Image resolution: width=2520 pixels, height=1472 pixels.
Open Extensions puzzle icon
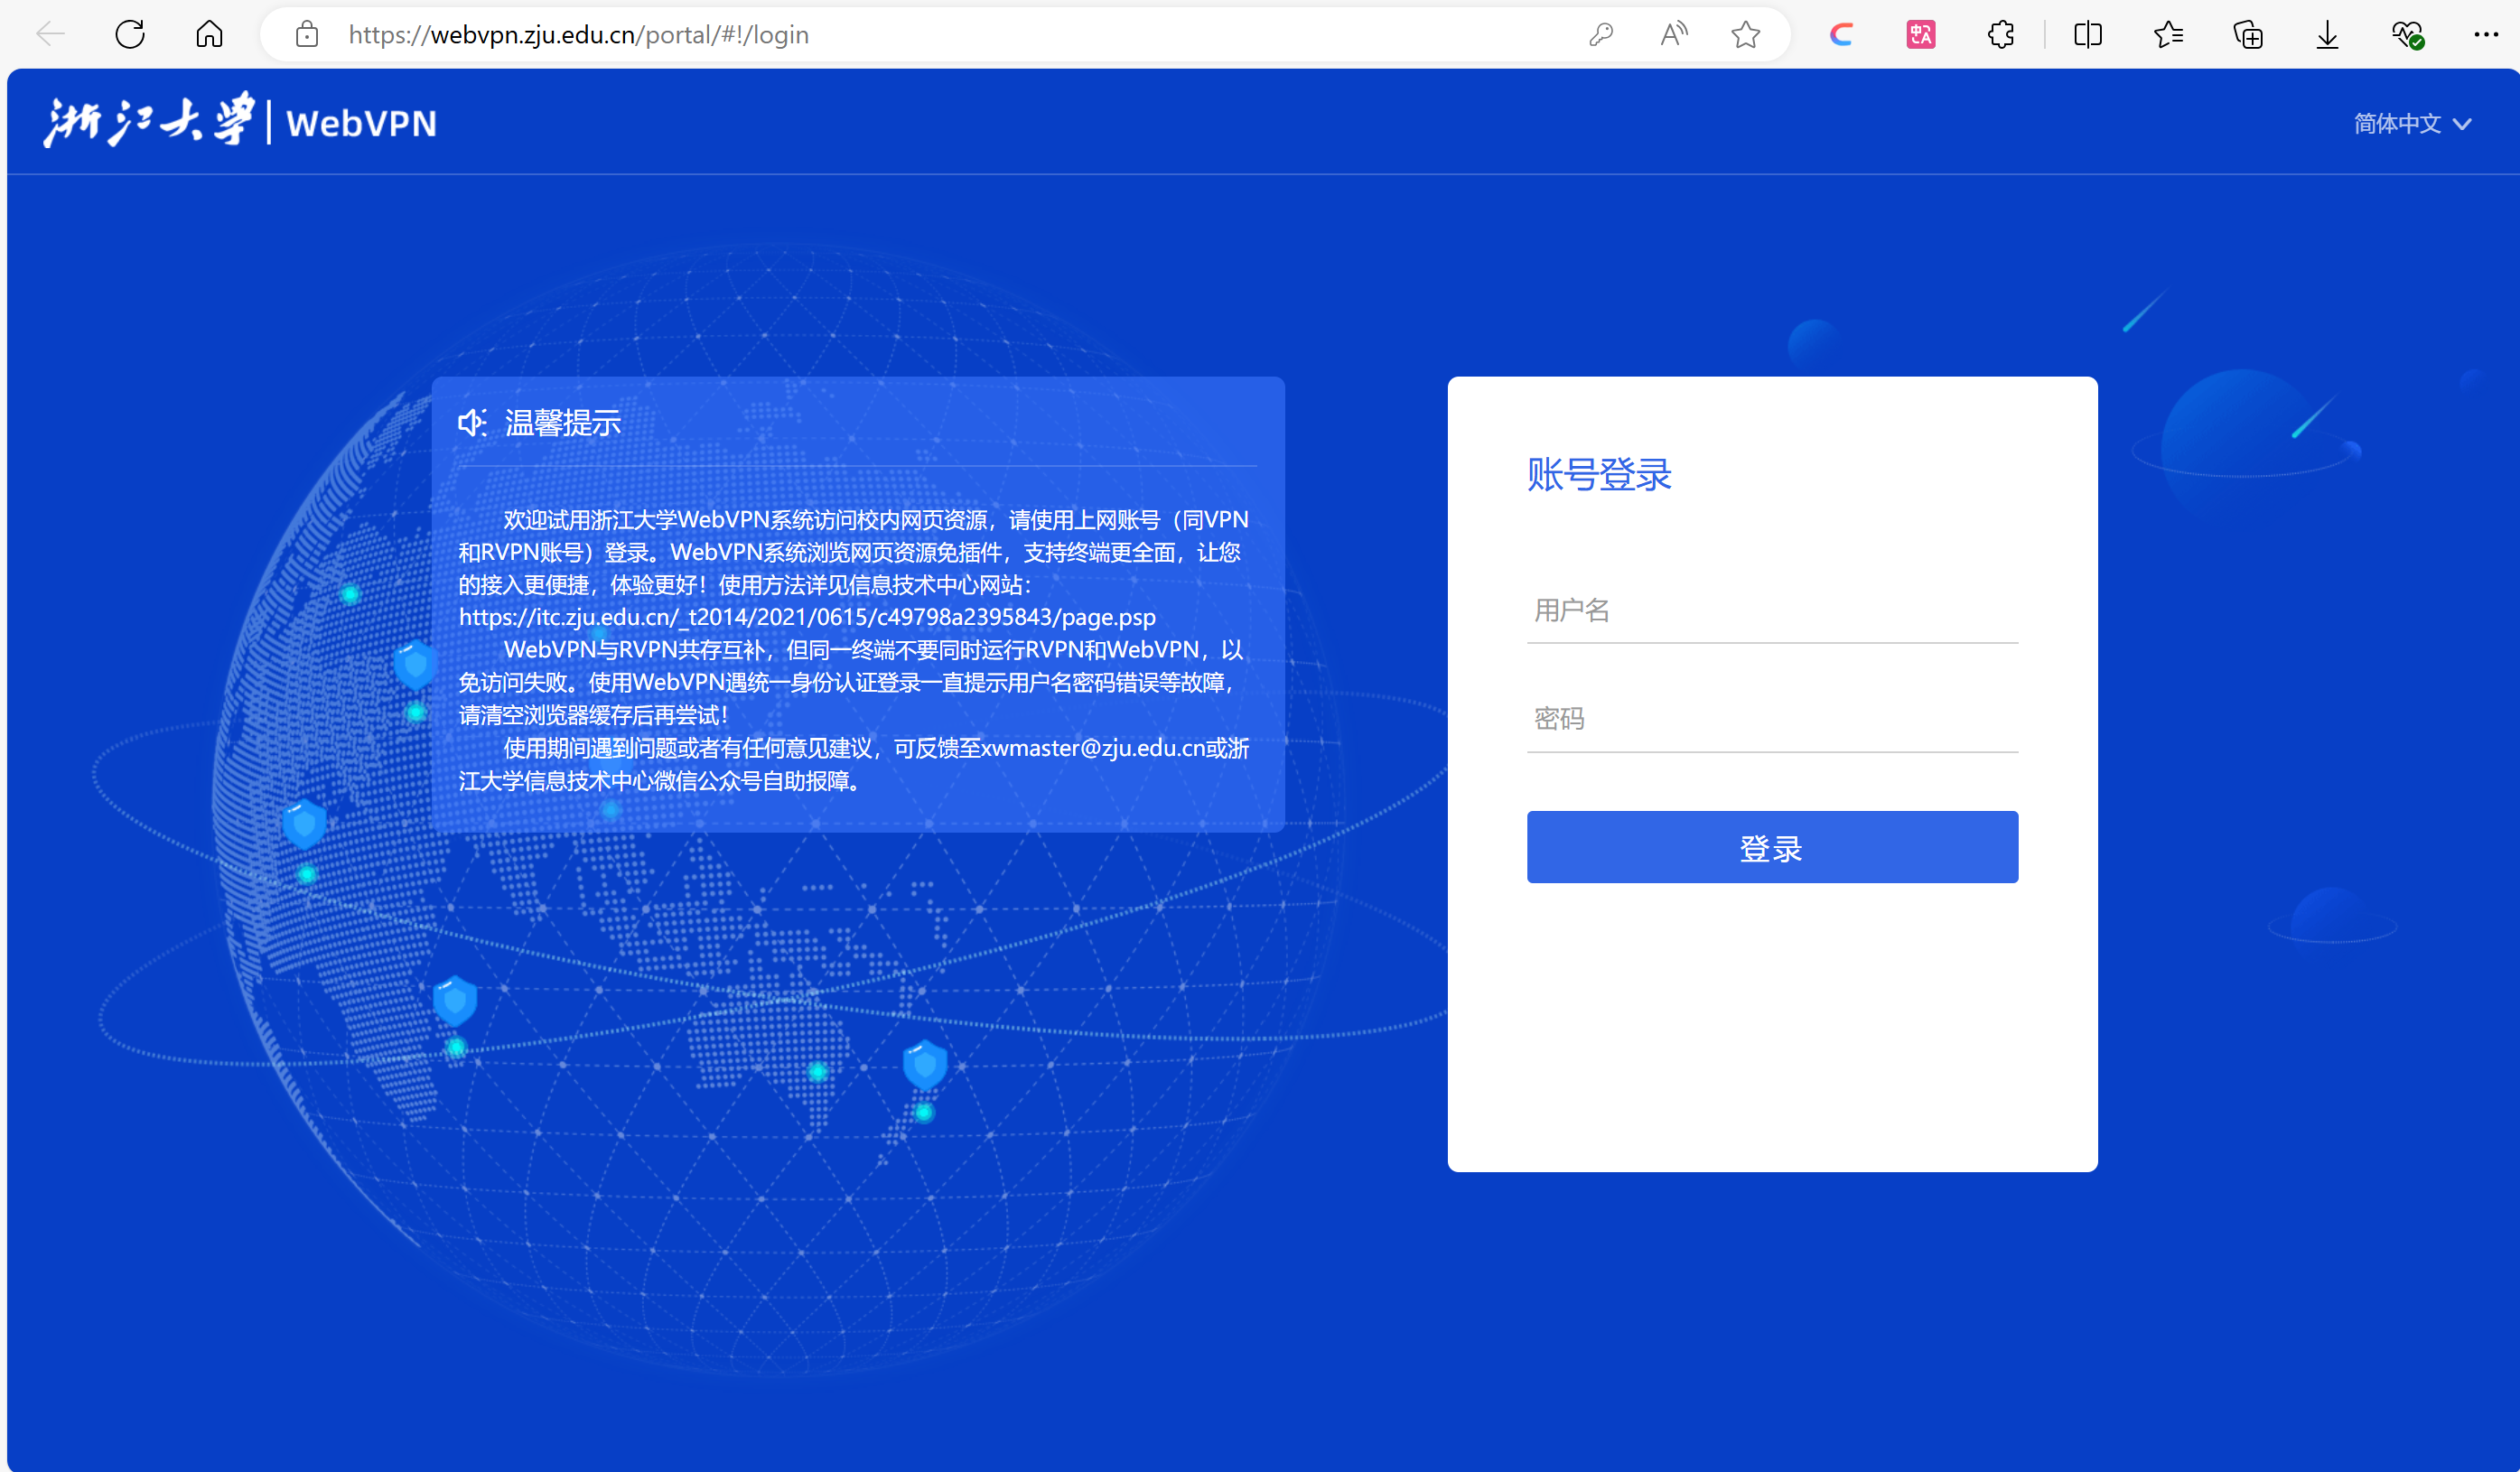pos(2001,35)
